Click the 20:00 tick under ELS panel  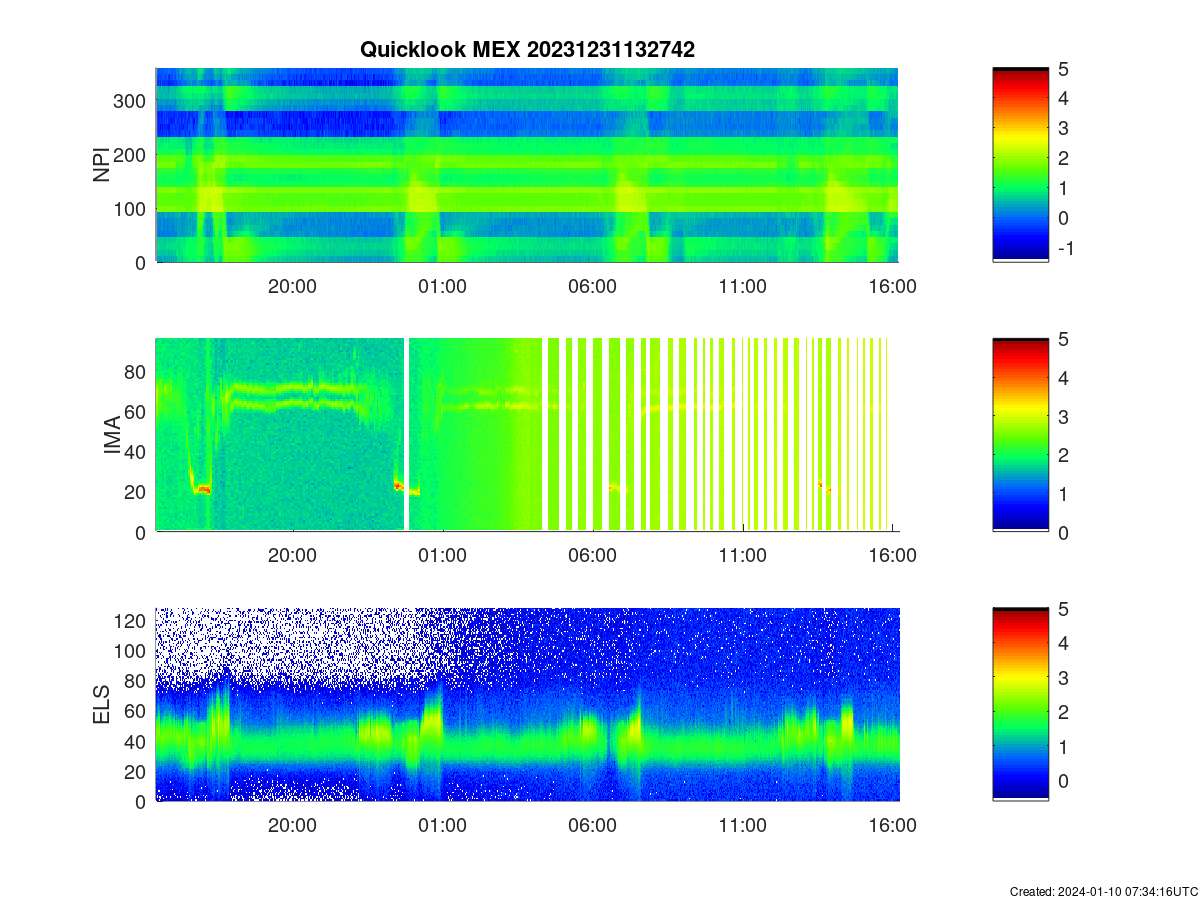point(292,826)
